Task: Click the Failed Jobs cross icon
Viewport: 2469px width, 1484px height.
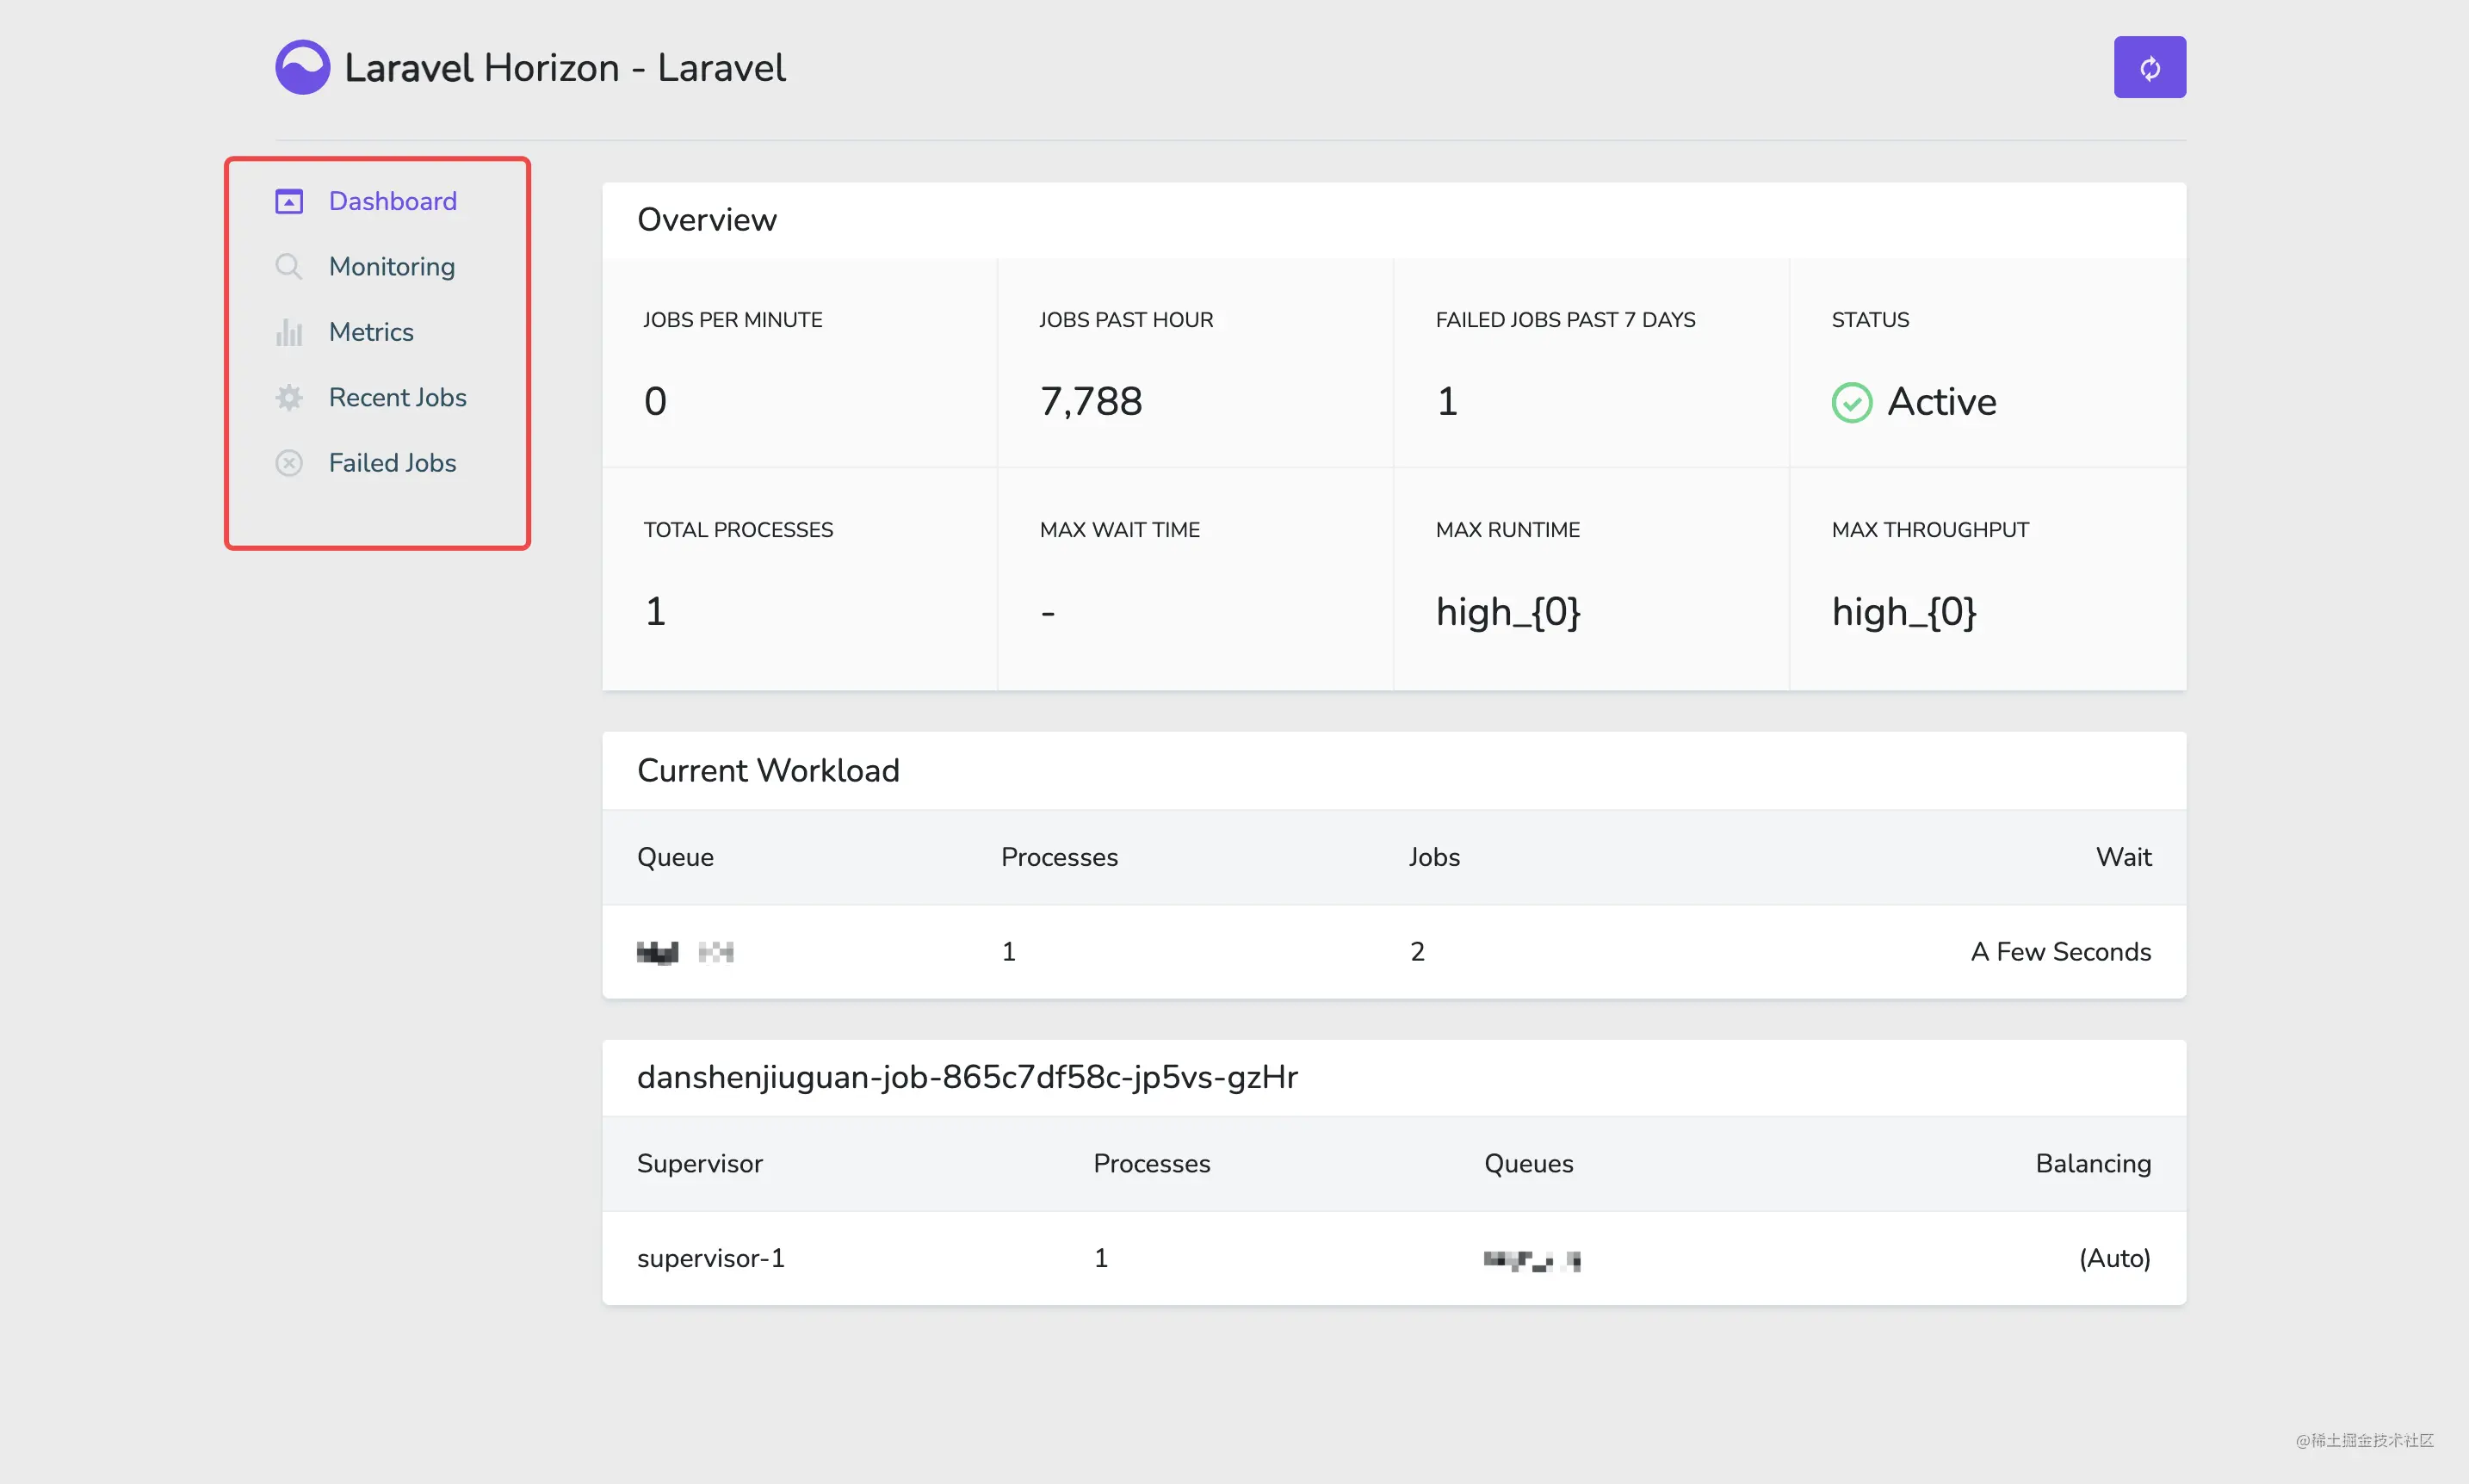Action: pyautogui.click(x=289, y=462)
